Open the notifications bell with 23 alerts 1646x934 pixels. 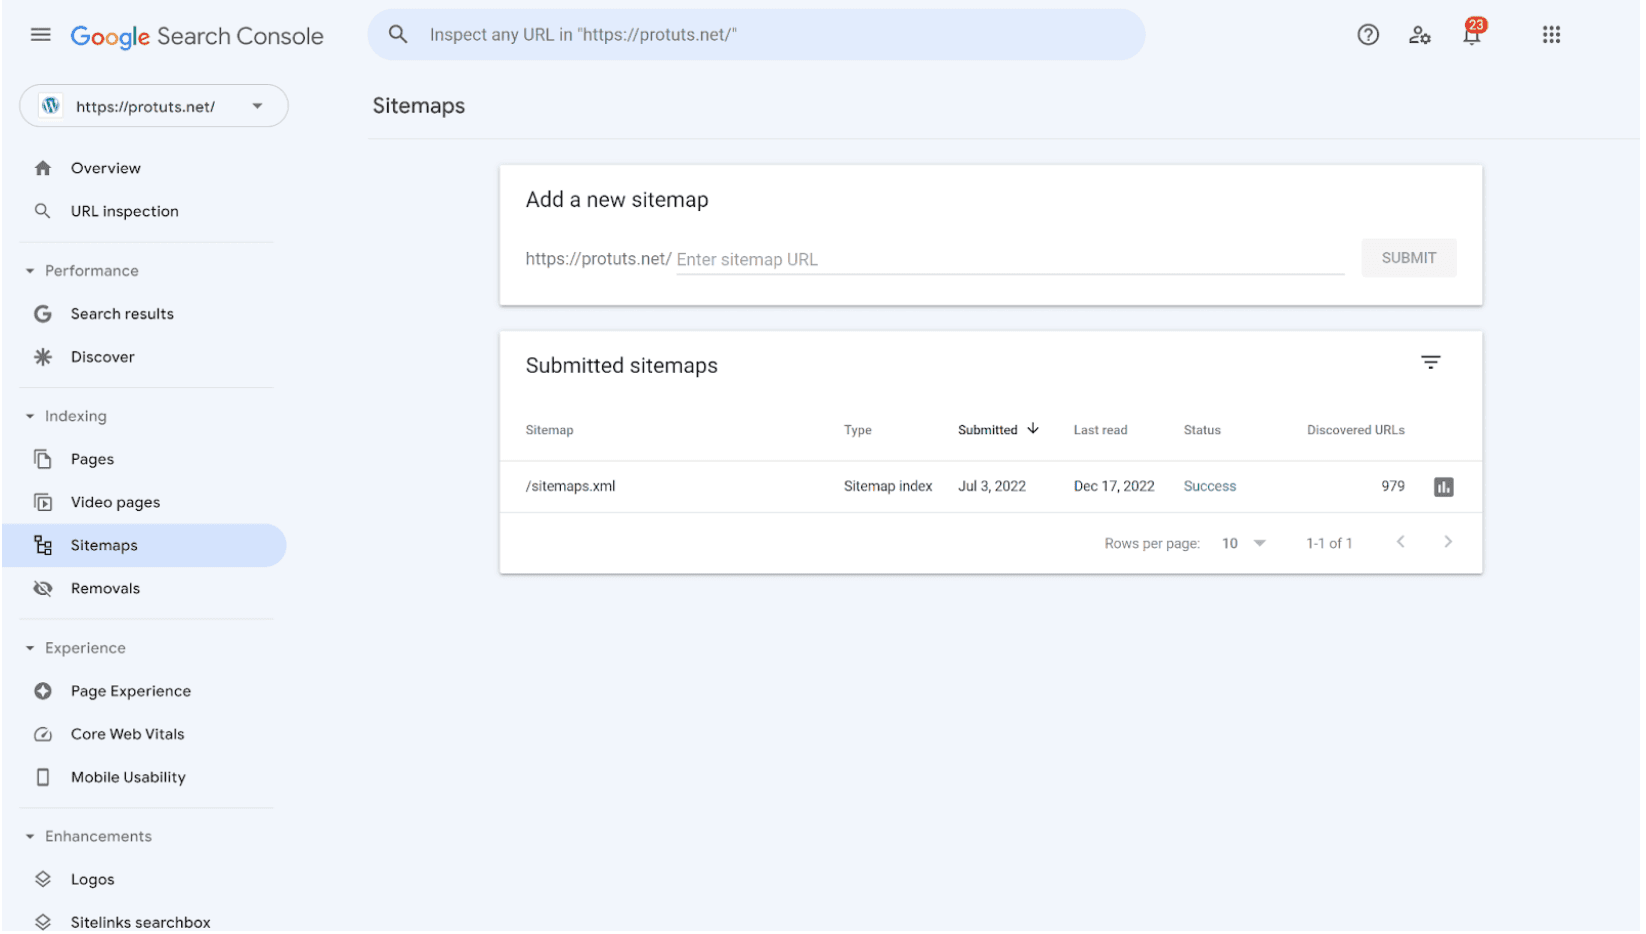click(x=1471, y=34)
